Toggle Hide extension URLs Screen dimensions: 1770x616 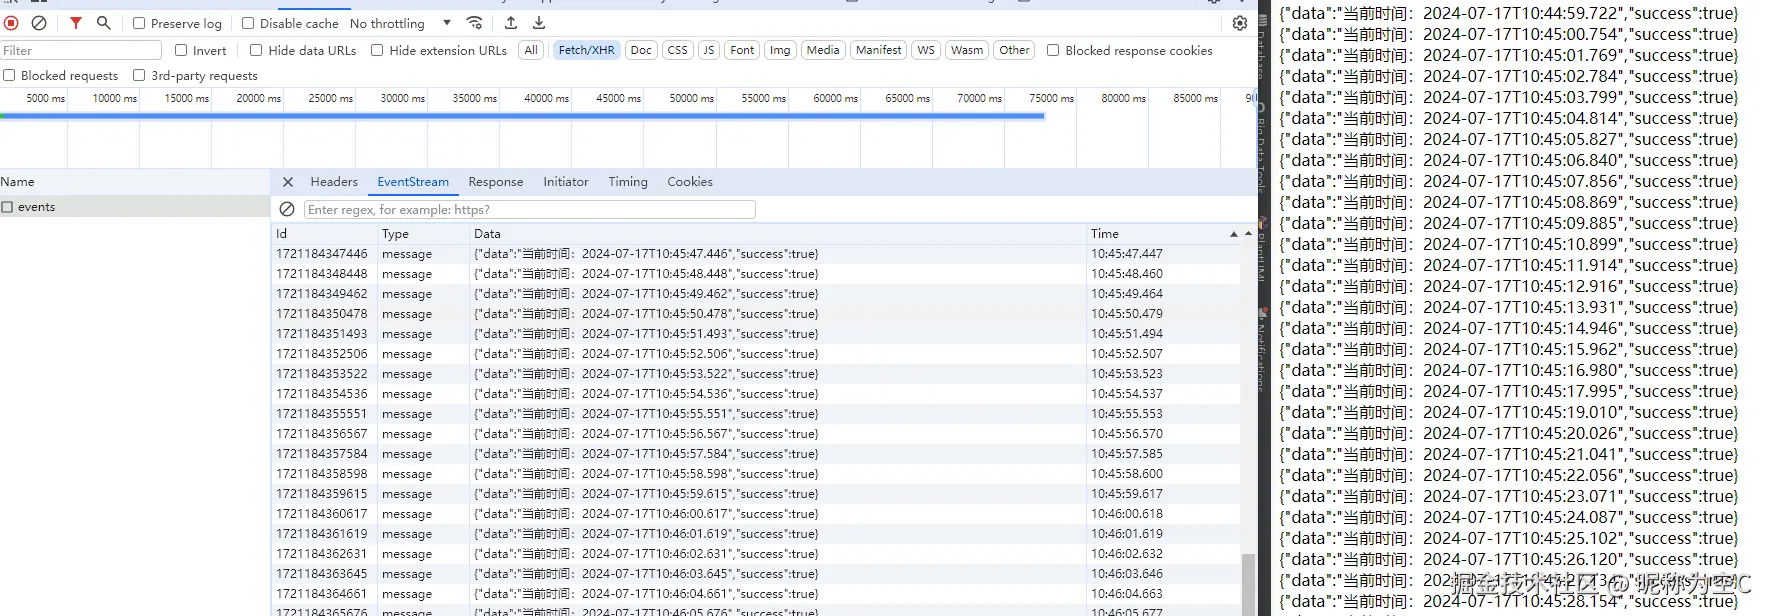[377, 50]
